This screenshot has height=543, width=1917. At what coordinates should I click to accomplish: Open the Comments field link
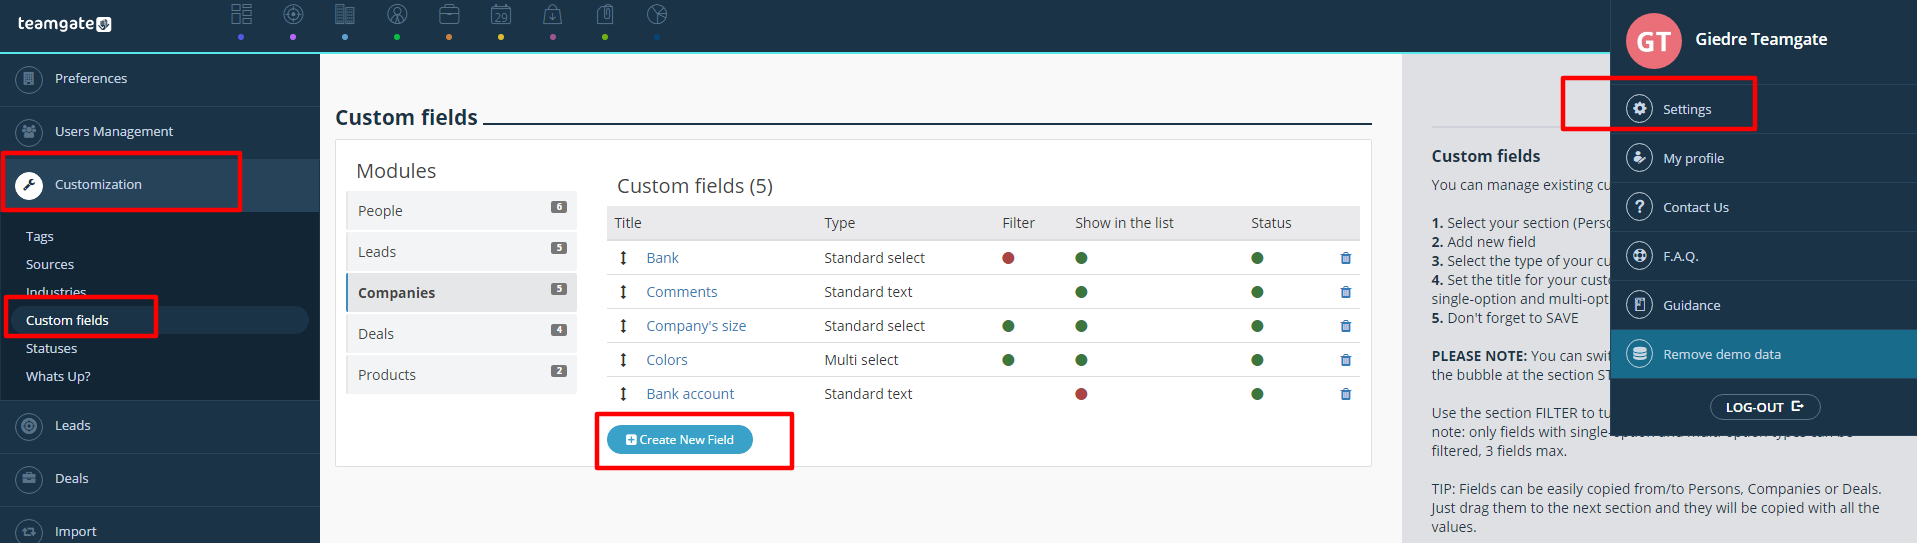(x=682, y=292)
